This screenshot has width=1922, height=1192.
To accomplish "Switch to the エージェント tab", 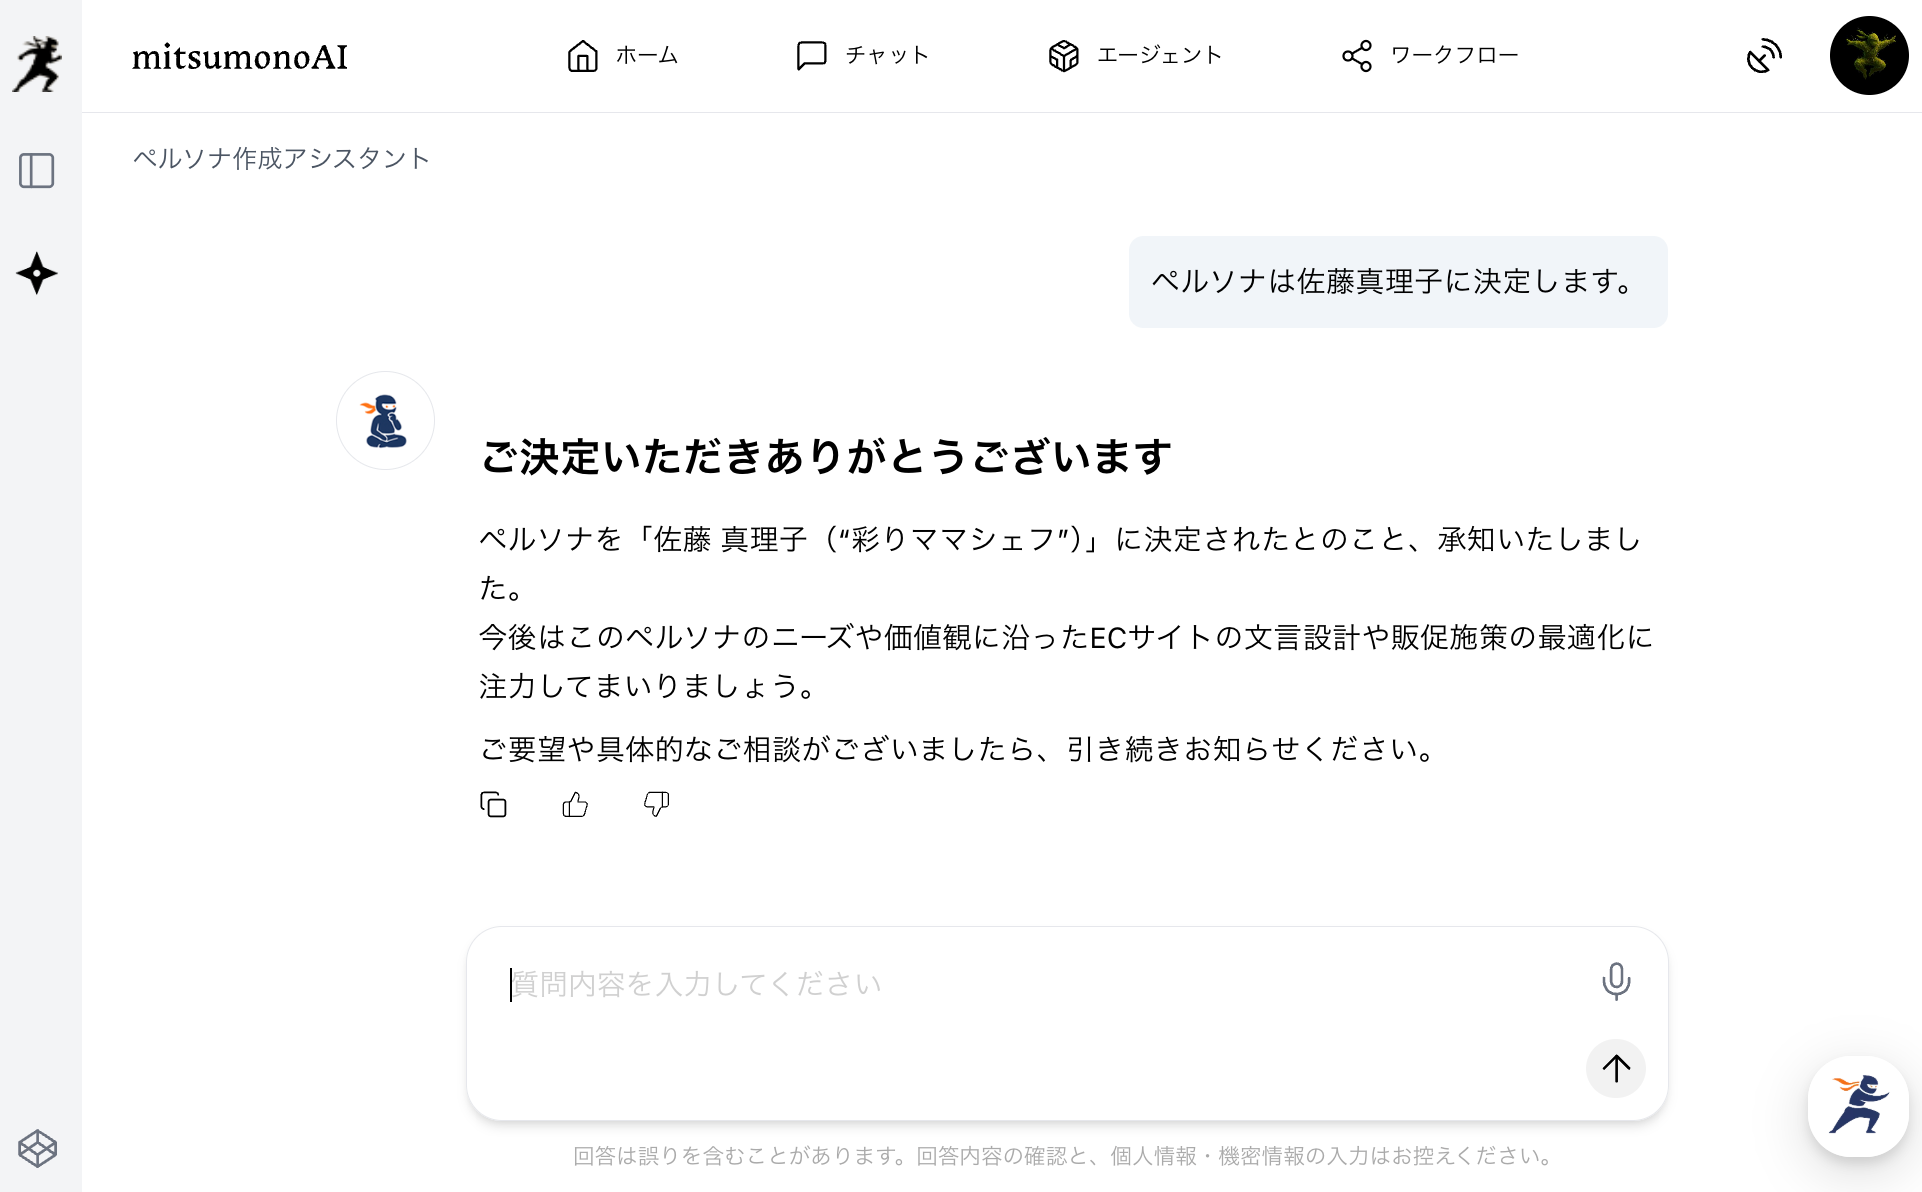I will point(1134,56).
